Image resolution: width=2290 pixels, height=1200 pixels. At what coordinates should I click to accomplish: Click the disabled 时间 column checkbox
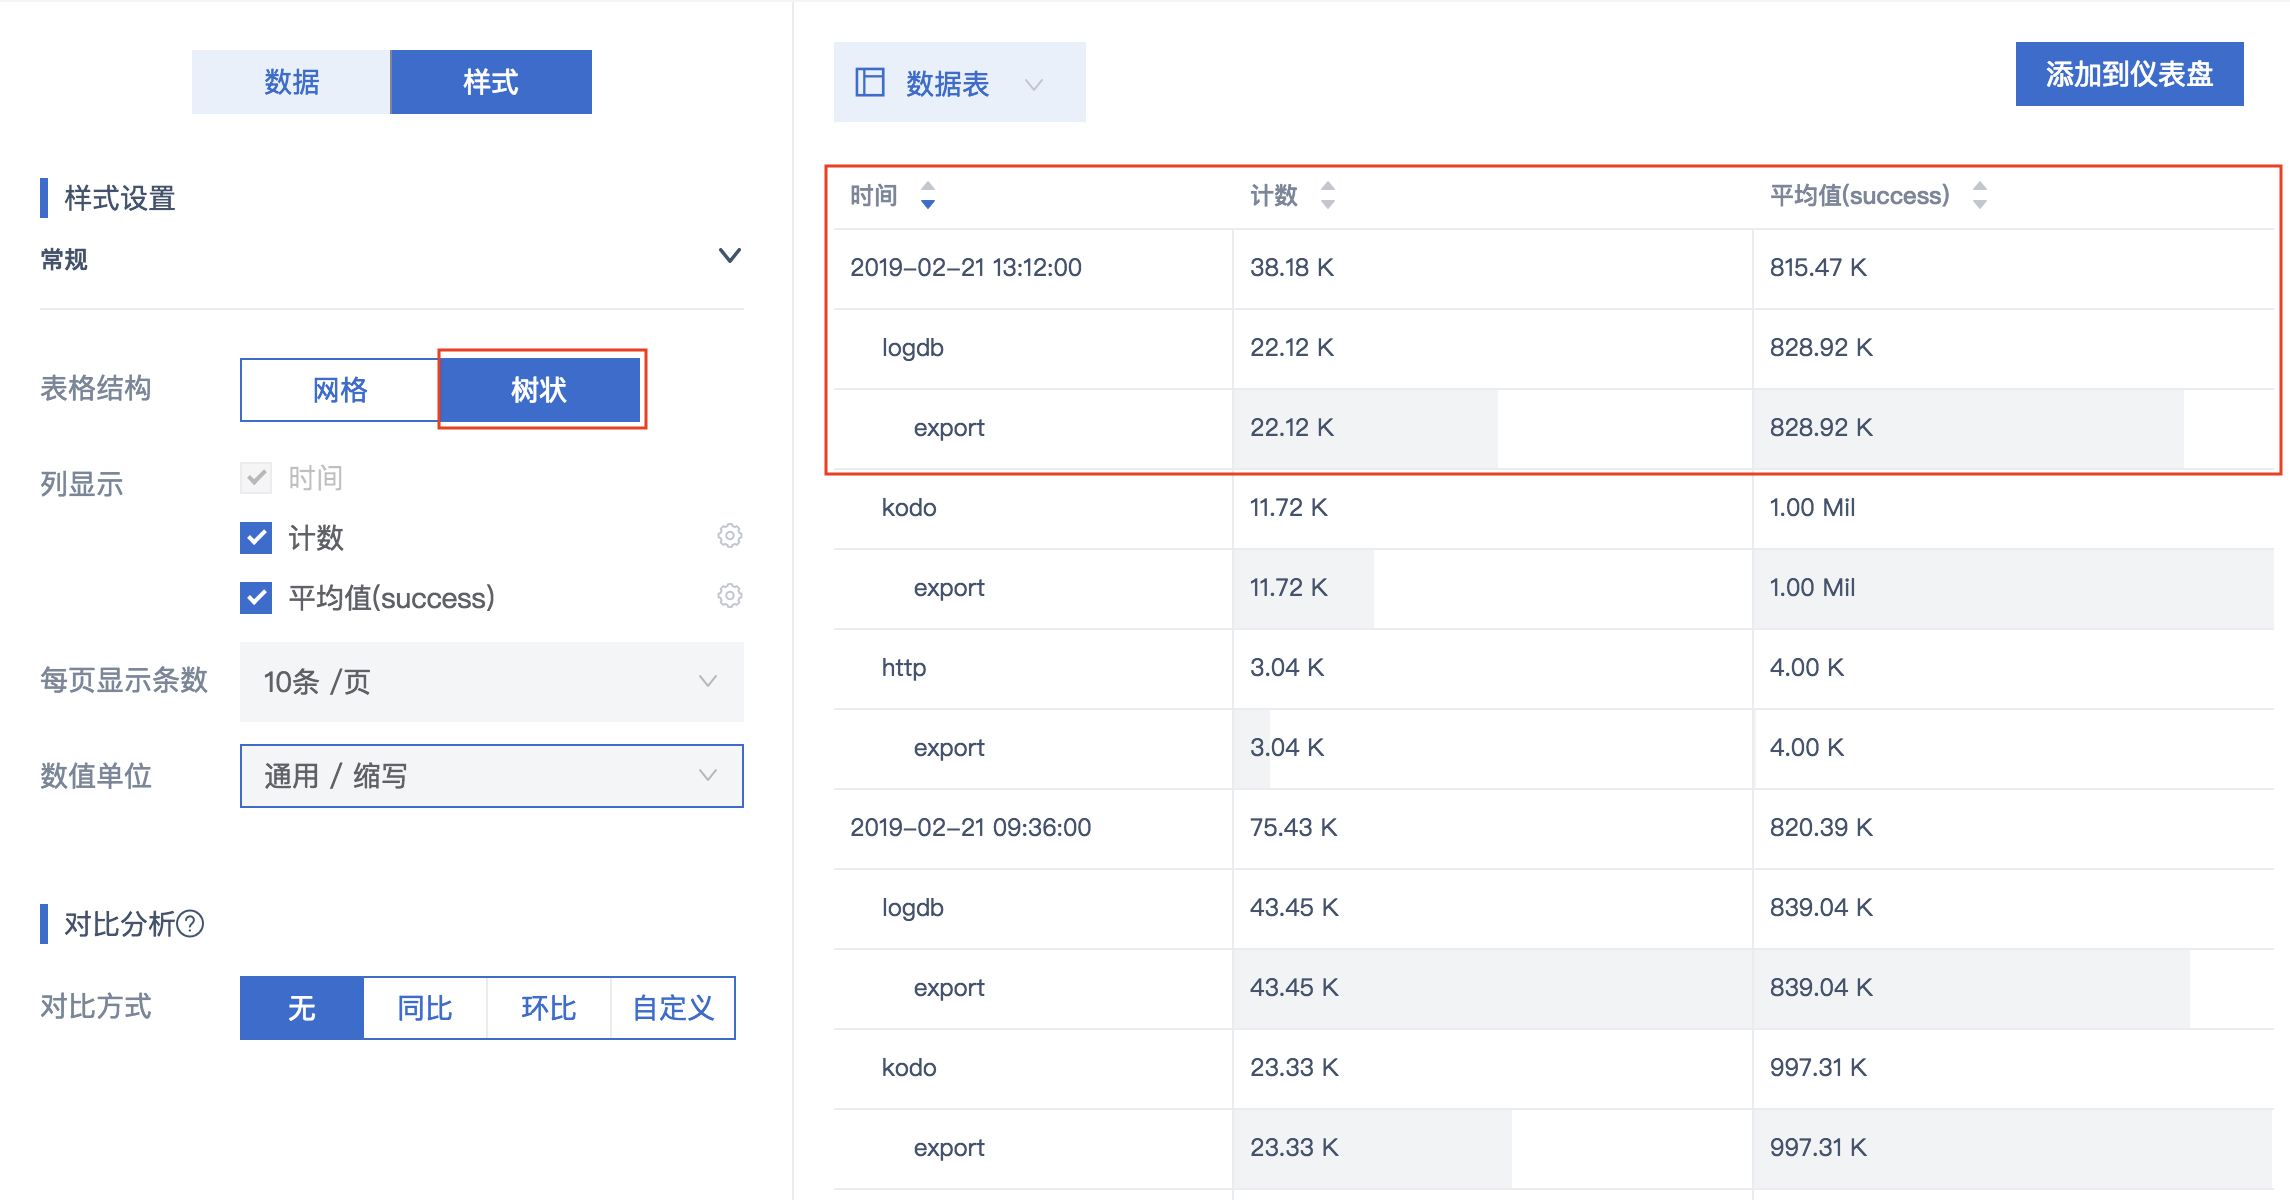tap(256, 478)
